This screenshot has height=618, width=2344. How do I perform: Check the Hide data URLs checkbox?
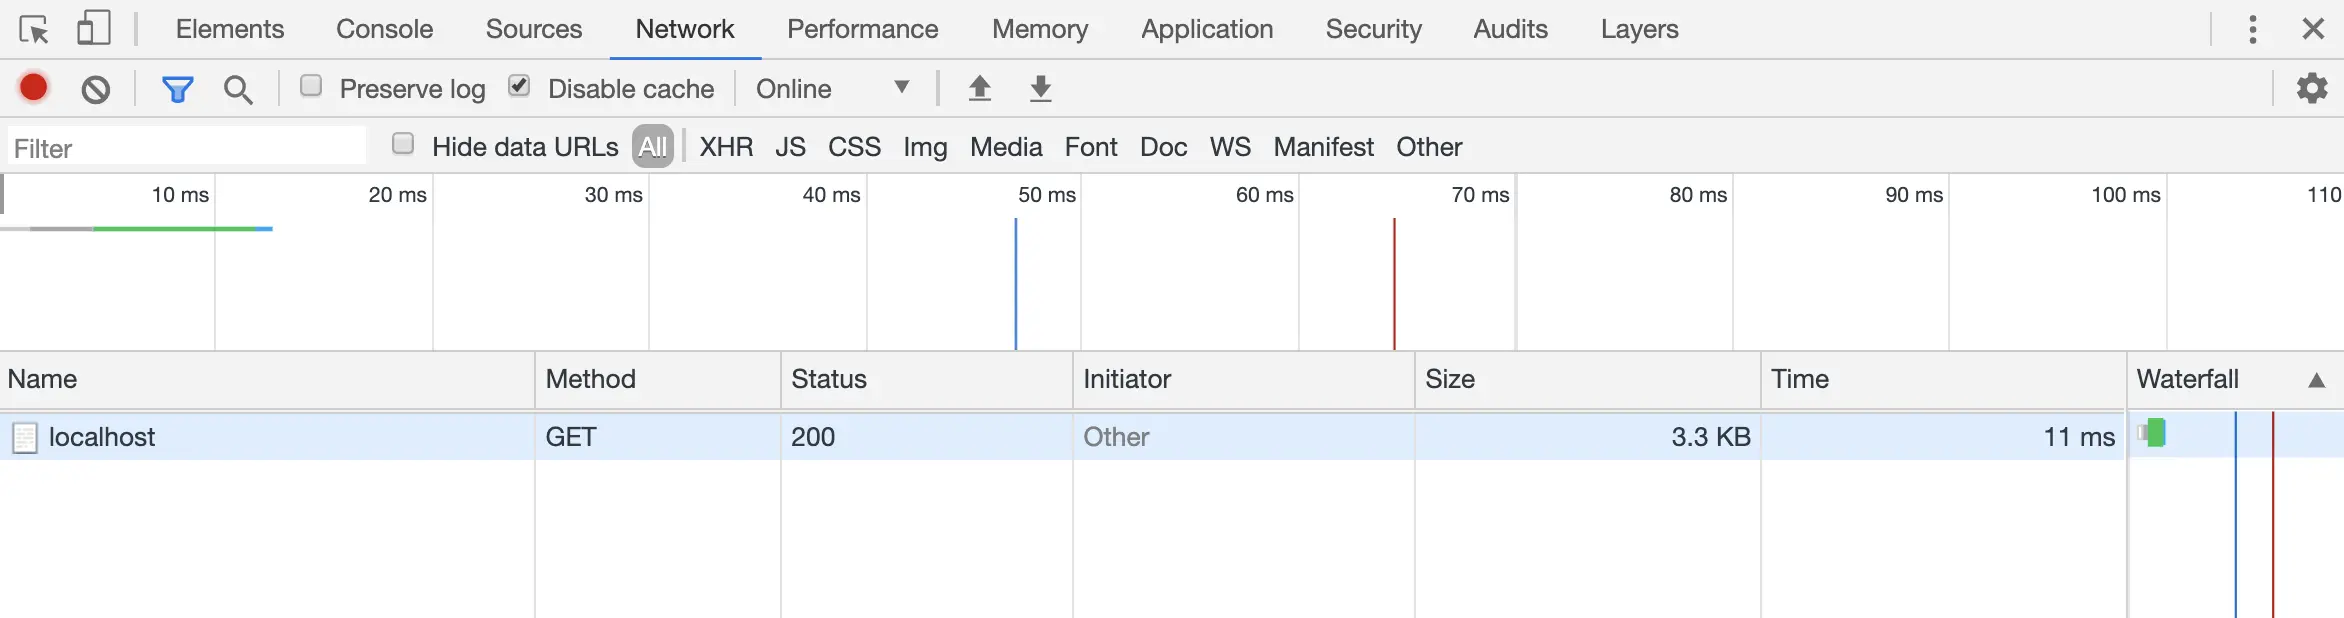403,144
